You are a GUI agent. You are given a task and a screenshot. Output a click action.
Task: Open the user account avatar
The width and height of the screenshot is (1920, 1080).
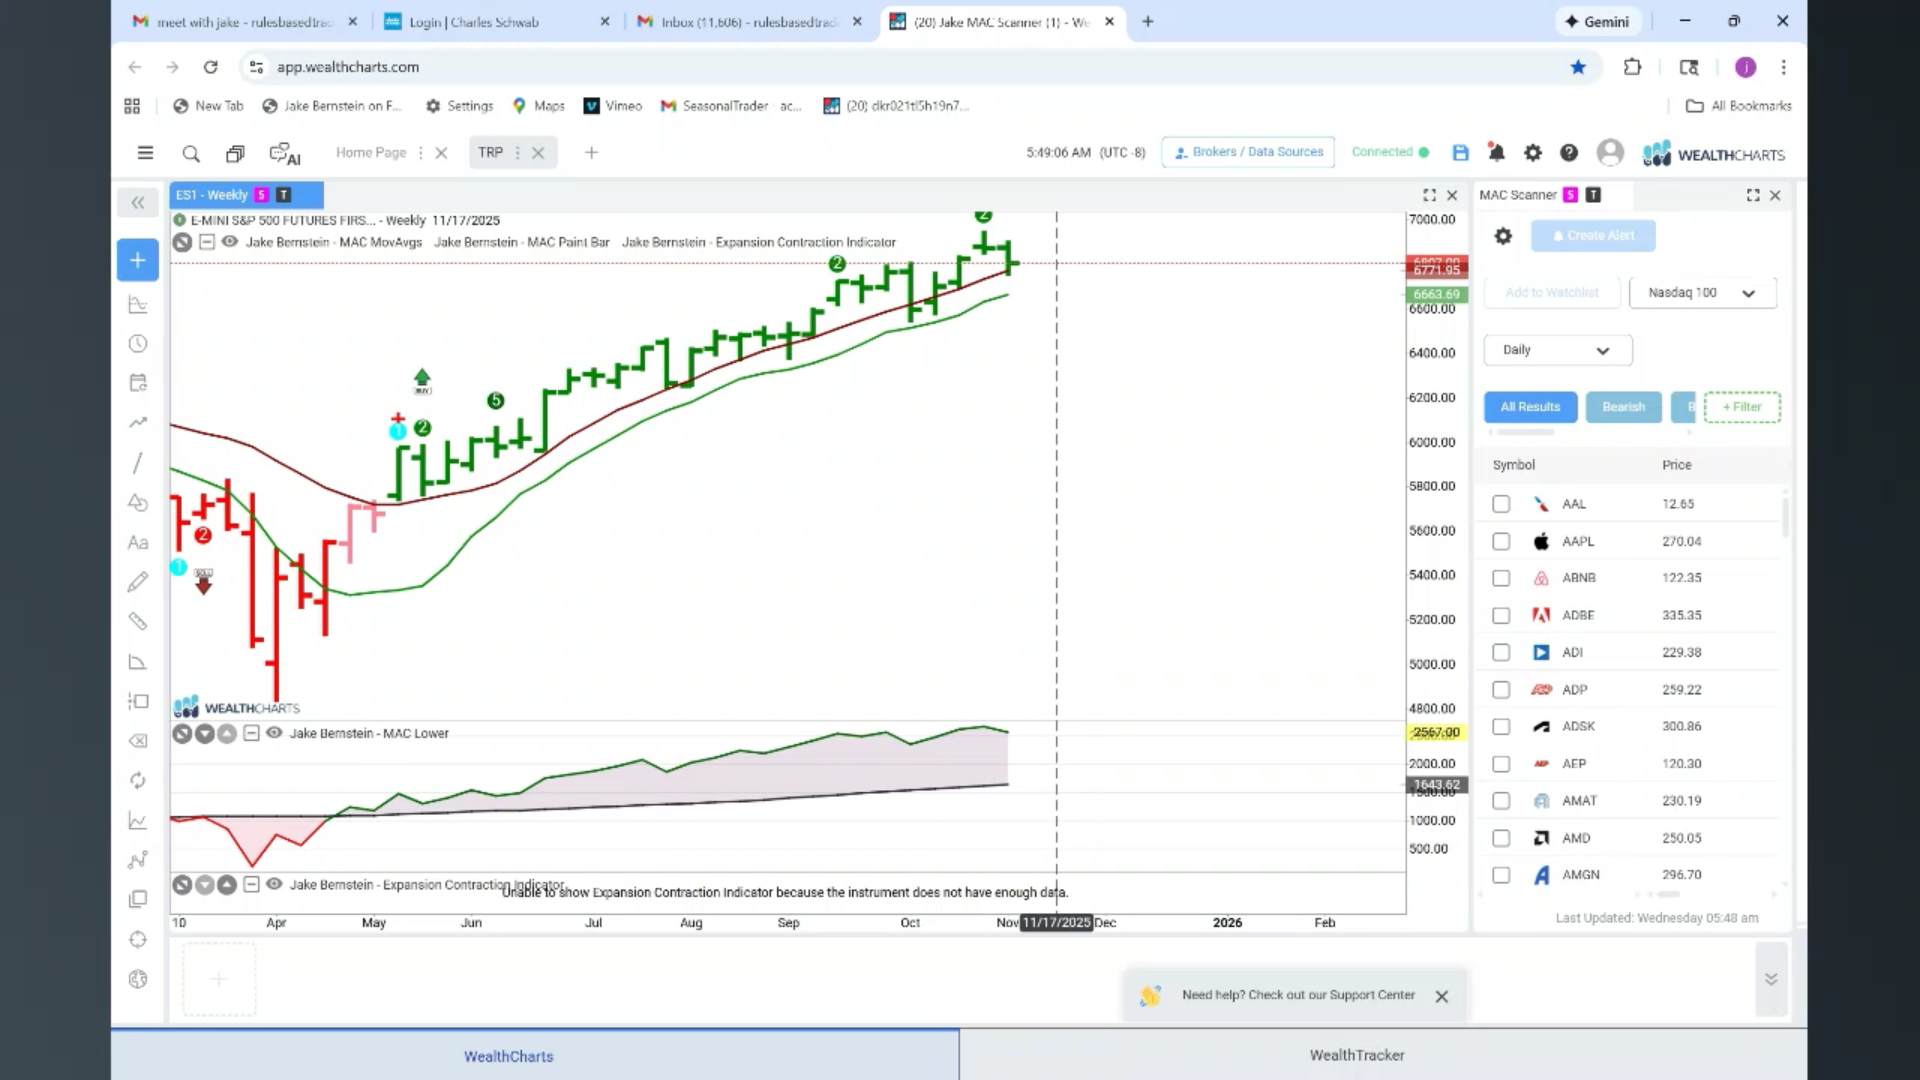(1610, 153)
